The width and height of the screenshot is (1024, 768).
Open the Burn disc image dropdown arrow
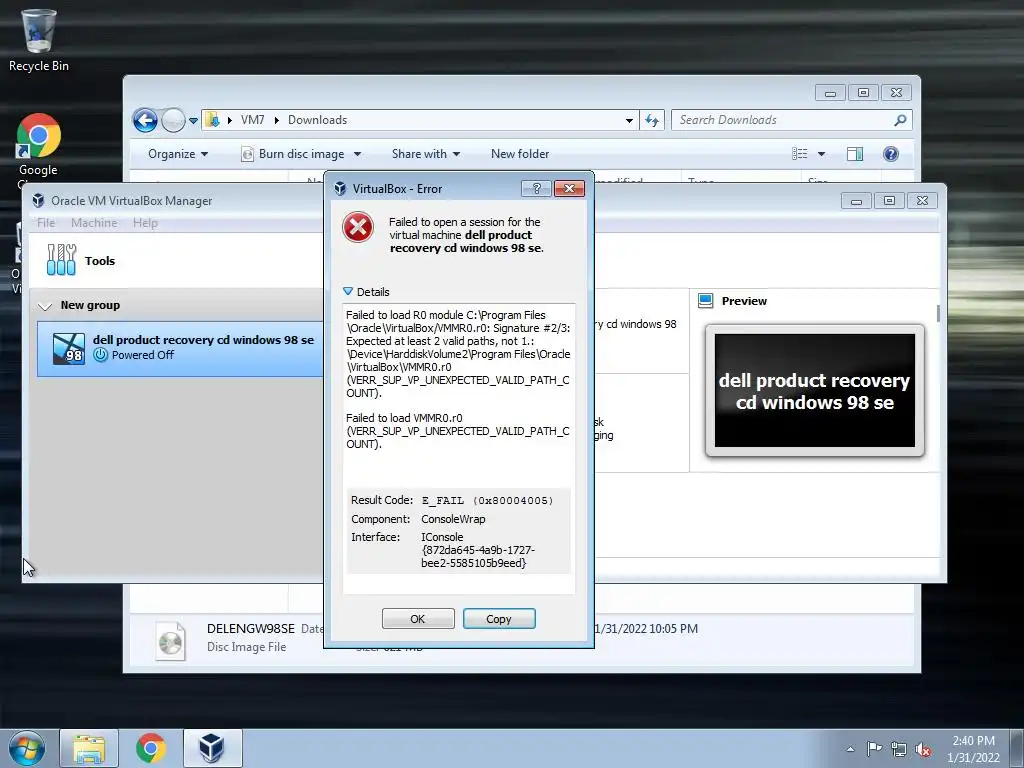coord(357,154)
